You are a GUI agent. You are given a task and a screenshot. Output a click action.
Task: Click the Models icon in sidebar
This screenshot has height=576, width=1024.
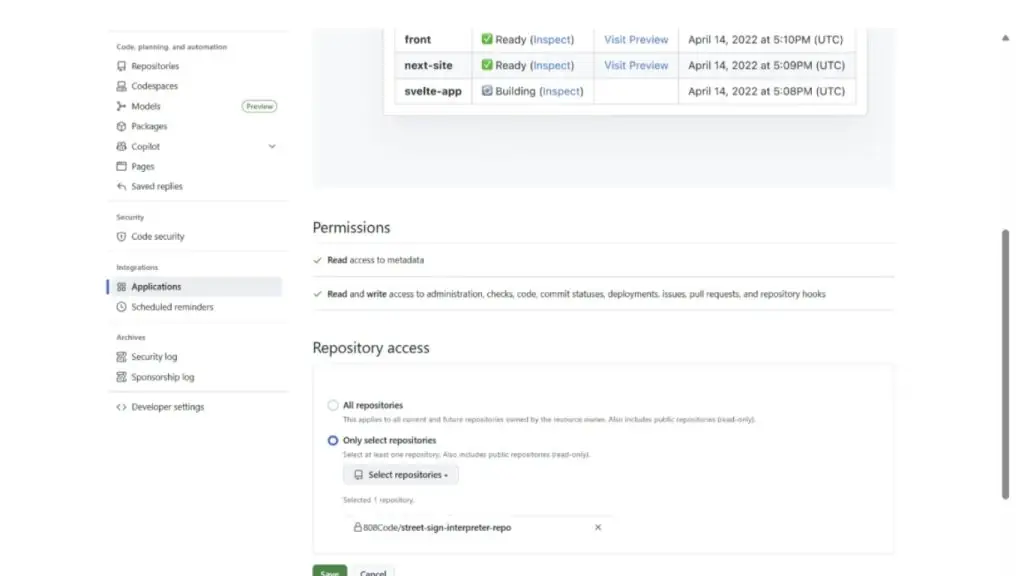click(x=121, y=106)
